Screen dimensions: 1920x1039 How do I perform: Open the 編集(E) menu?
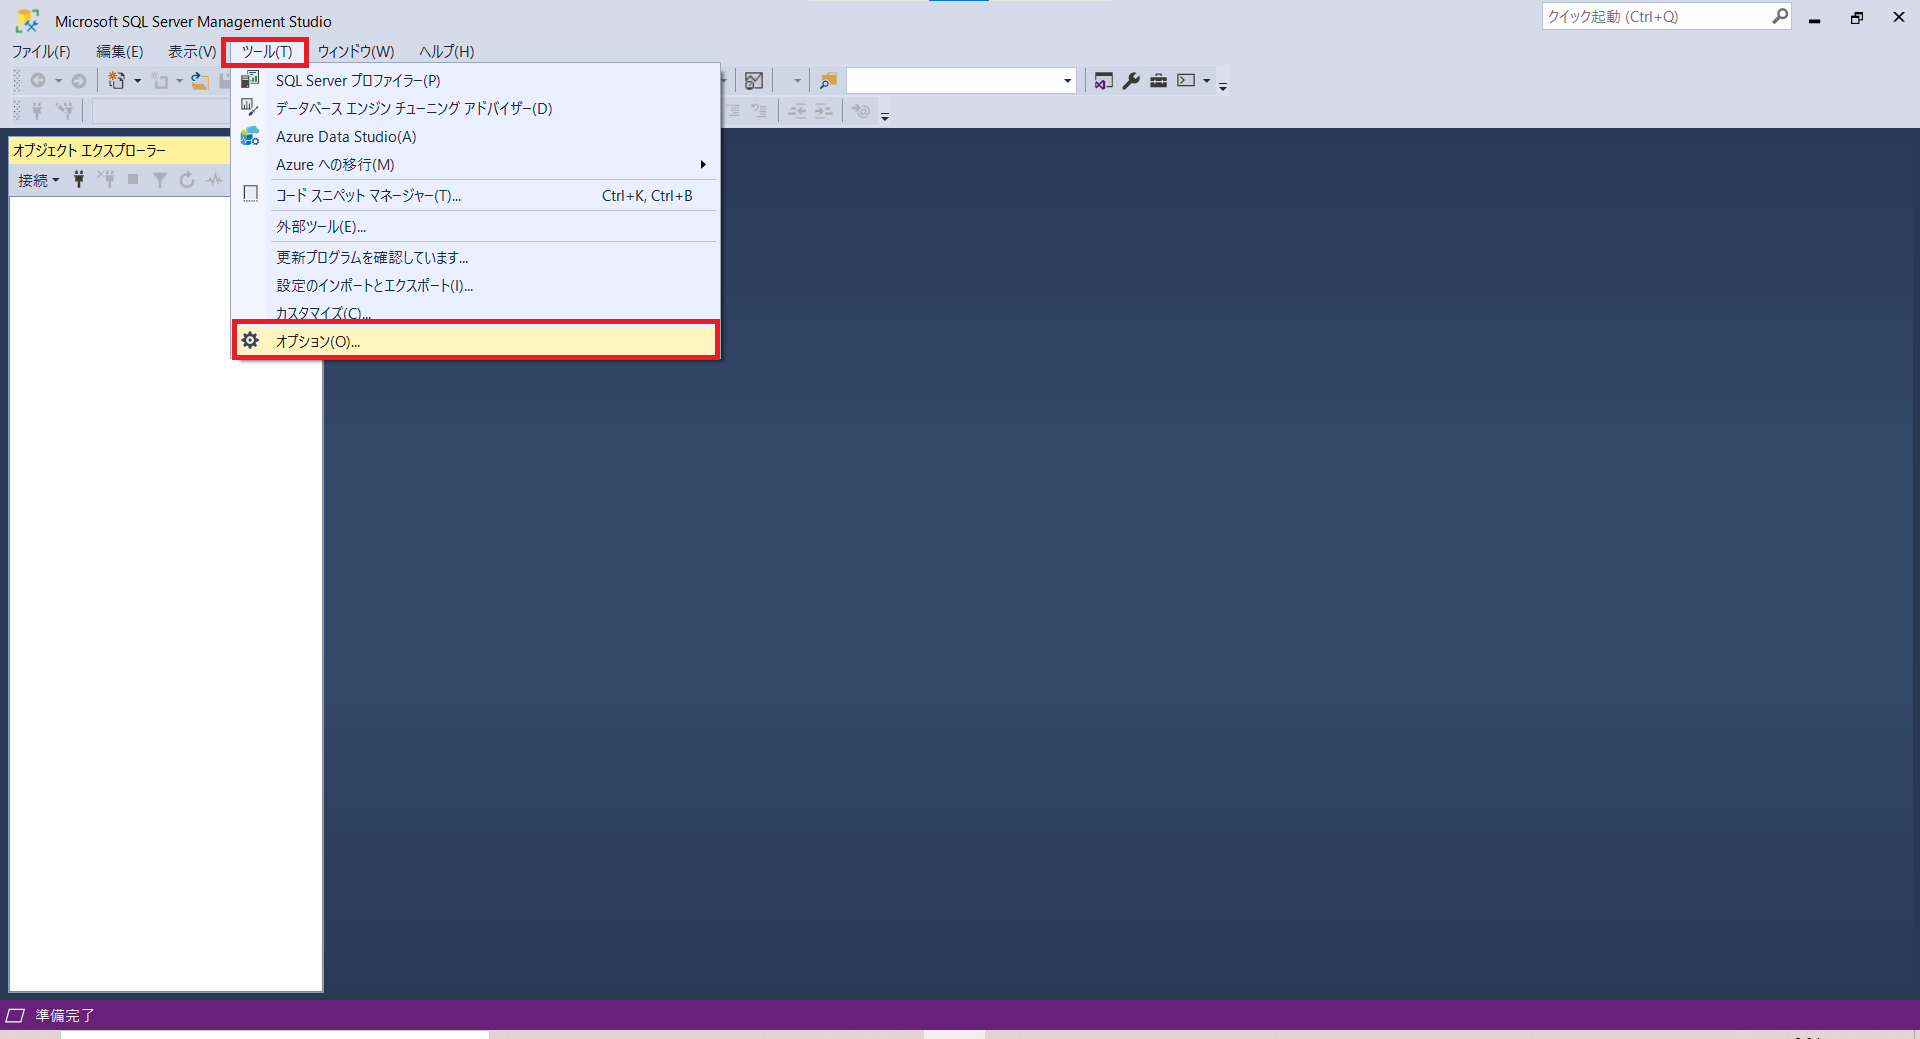(119, 52)
